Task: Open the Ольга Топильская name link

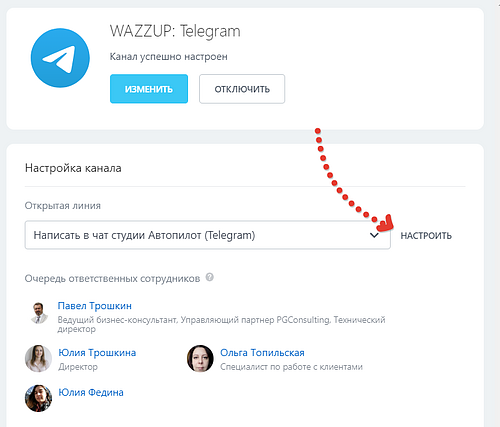Action: click(x=262, y=352)
